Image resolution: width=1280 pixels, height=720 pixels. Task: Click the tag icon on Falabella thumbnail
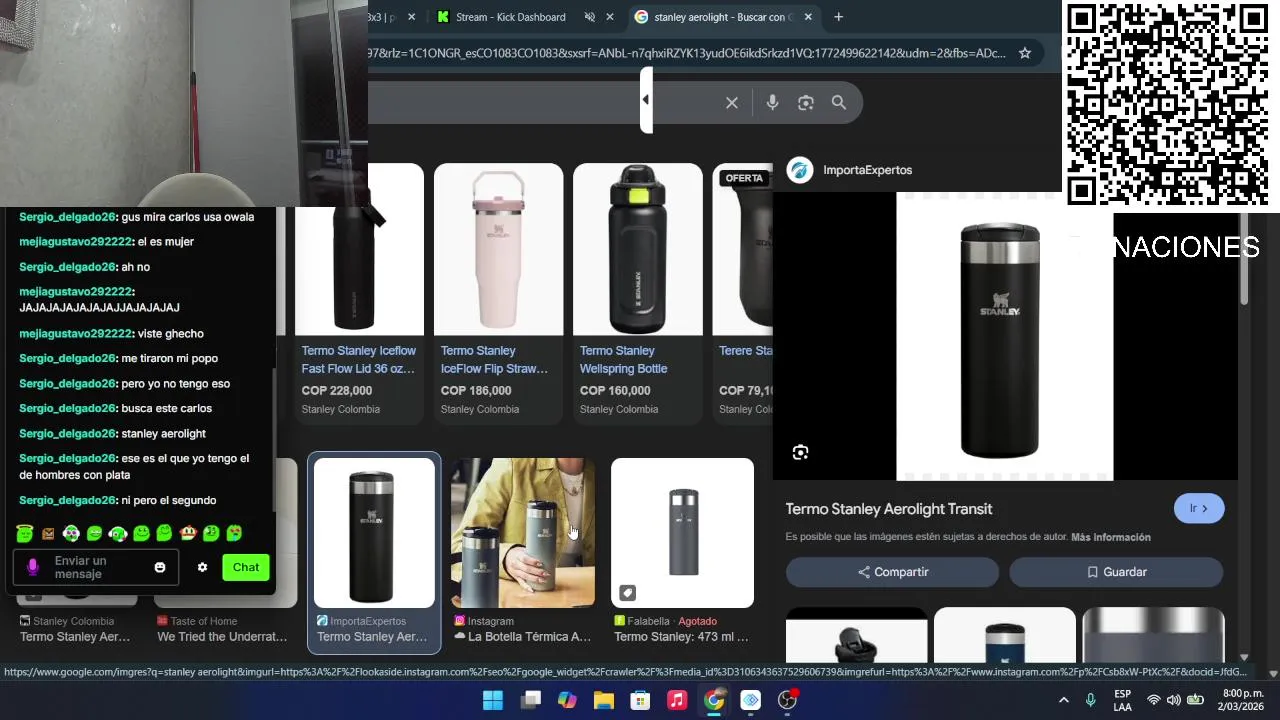(627, 593)
